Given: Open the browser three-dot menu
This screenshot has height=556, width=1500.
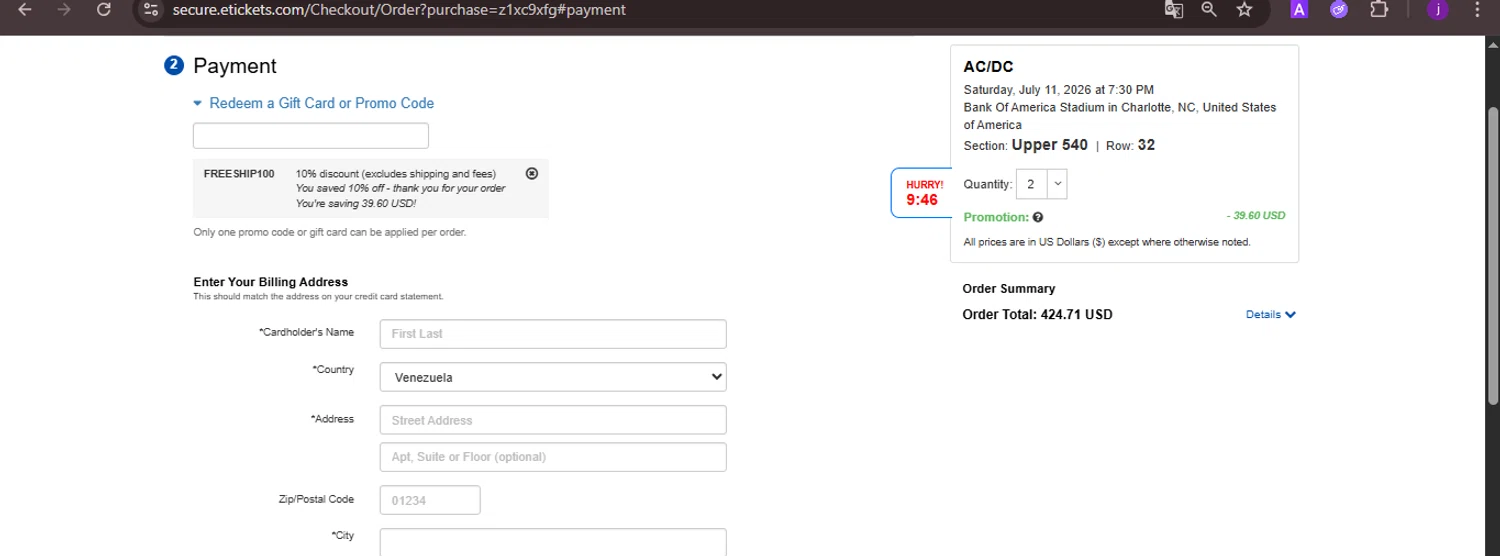Looking at the screenshot, I should tap(1478, 10).
